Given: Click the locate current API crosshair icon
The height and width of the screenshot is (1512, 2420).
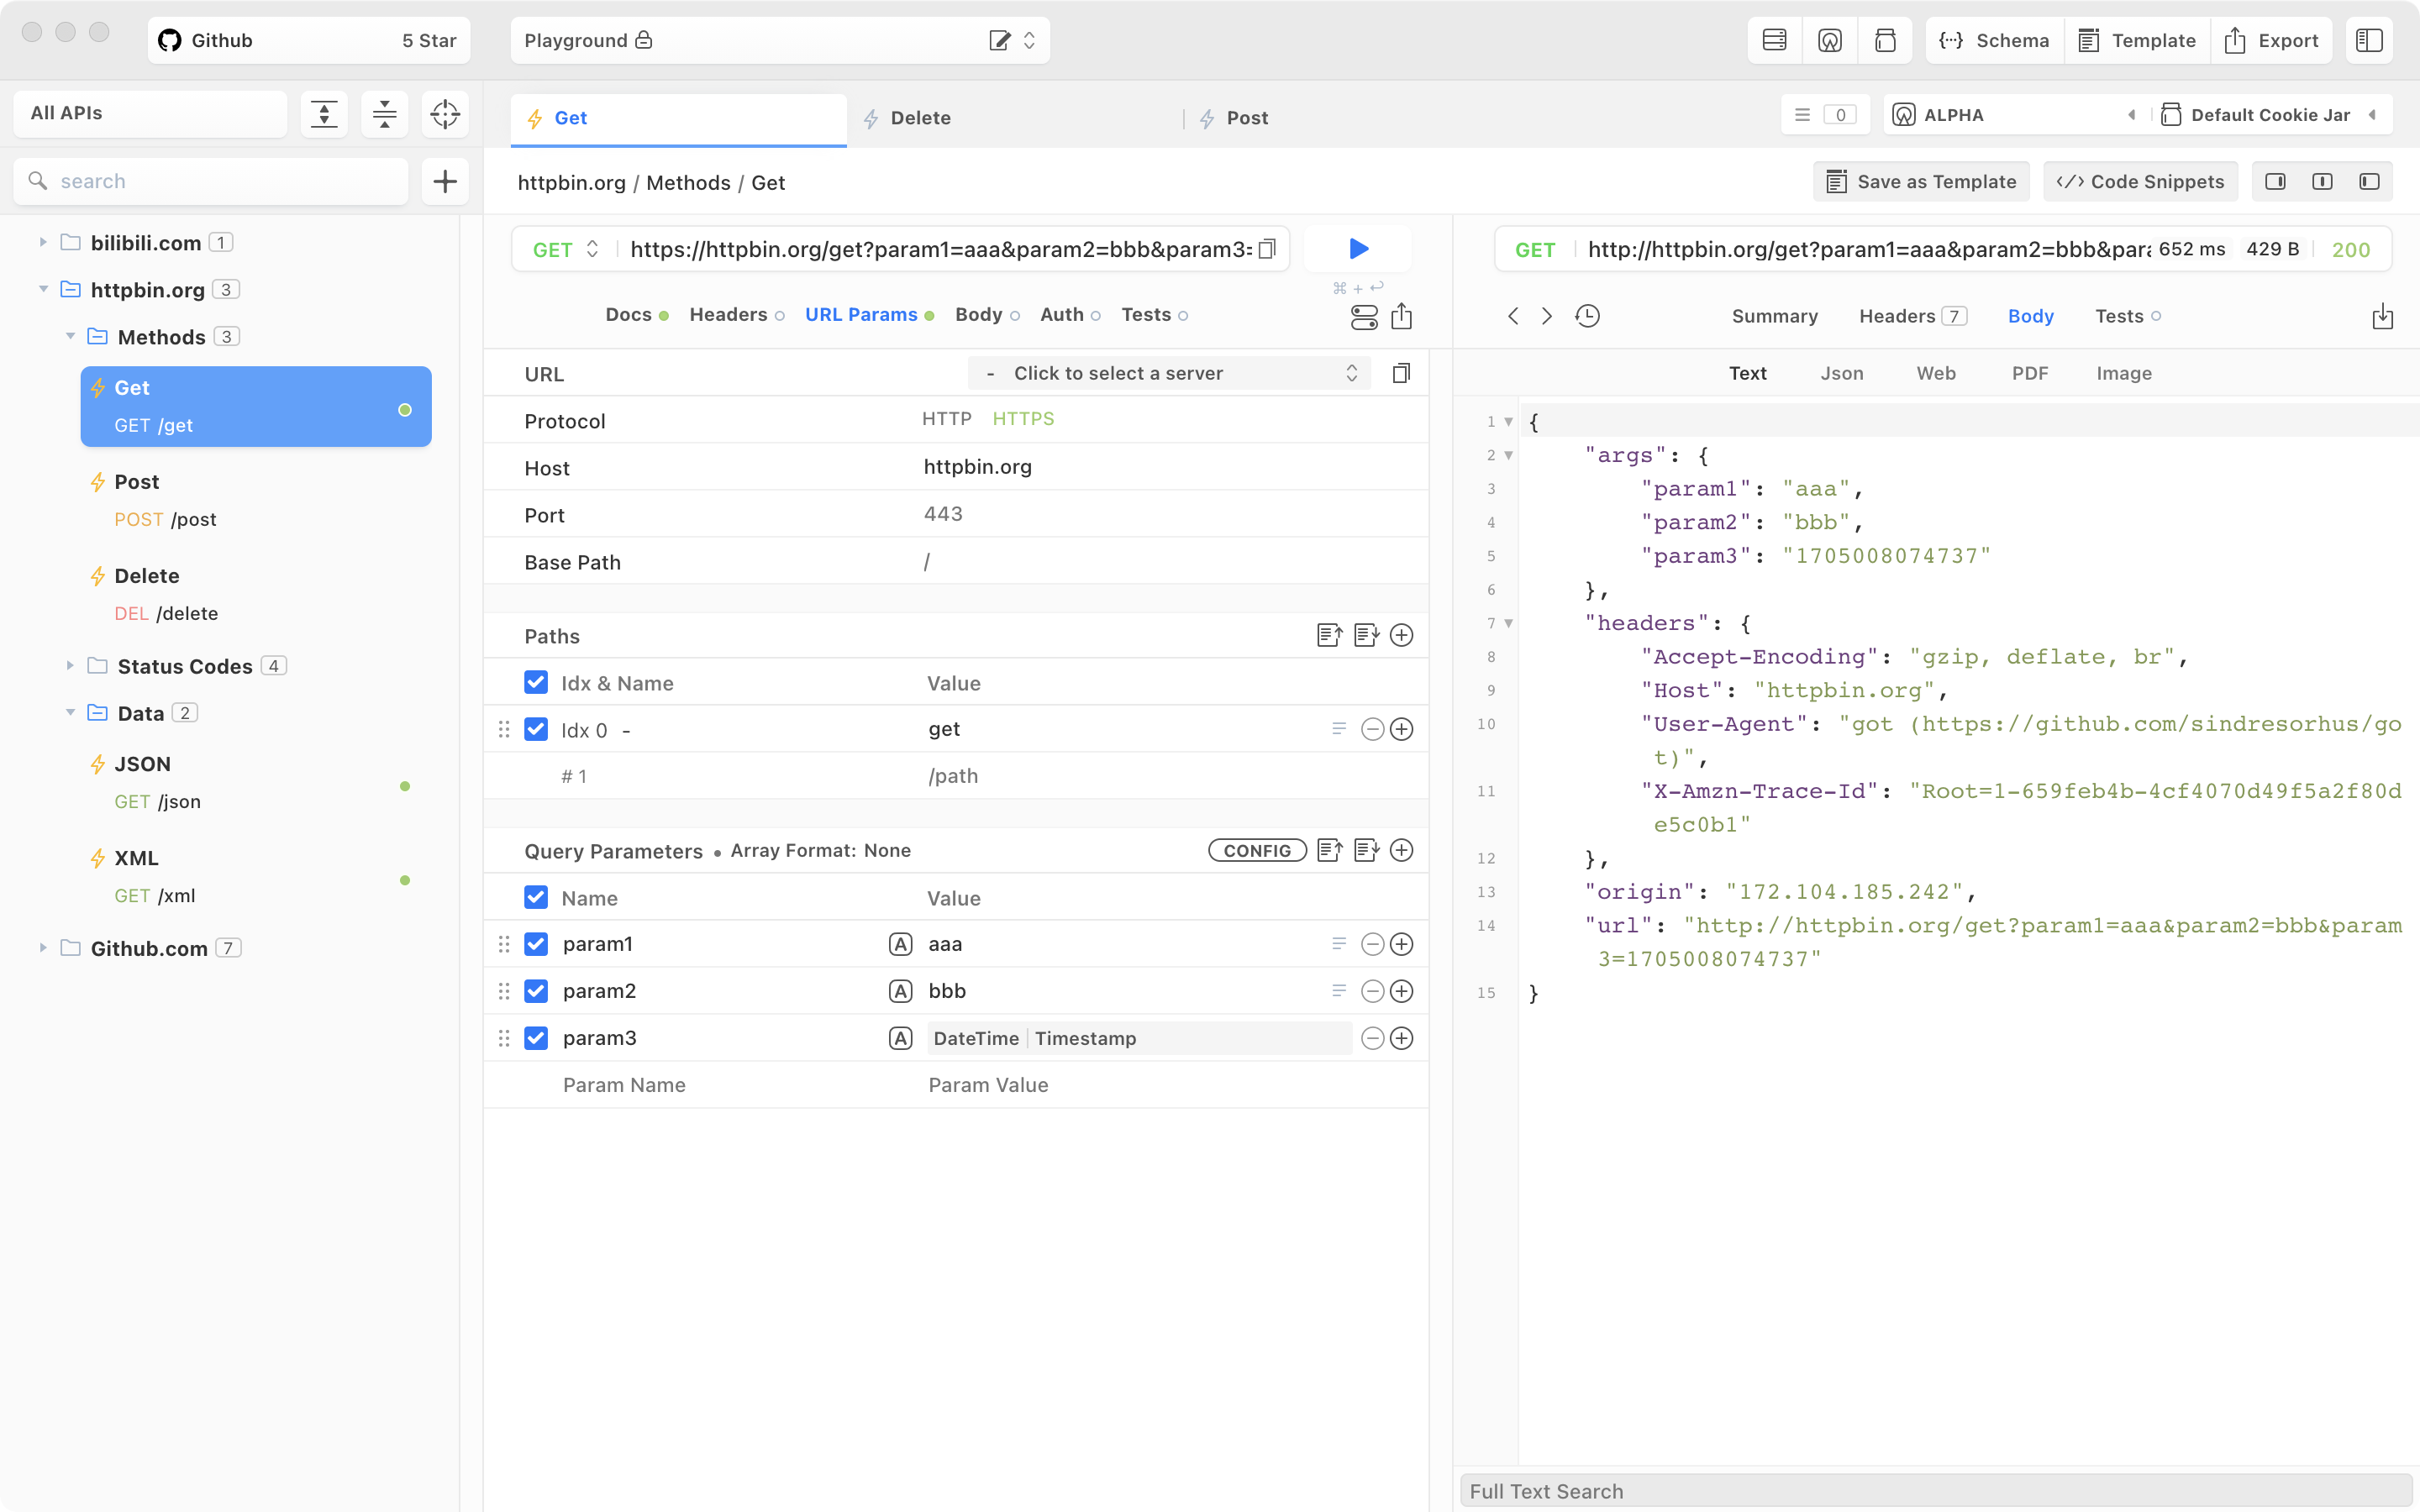Looking at the screenshot, I should (x=445, y=114).
